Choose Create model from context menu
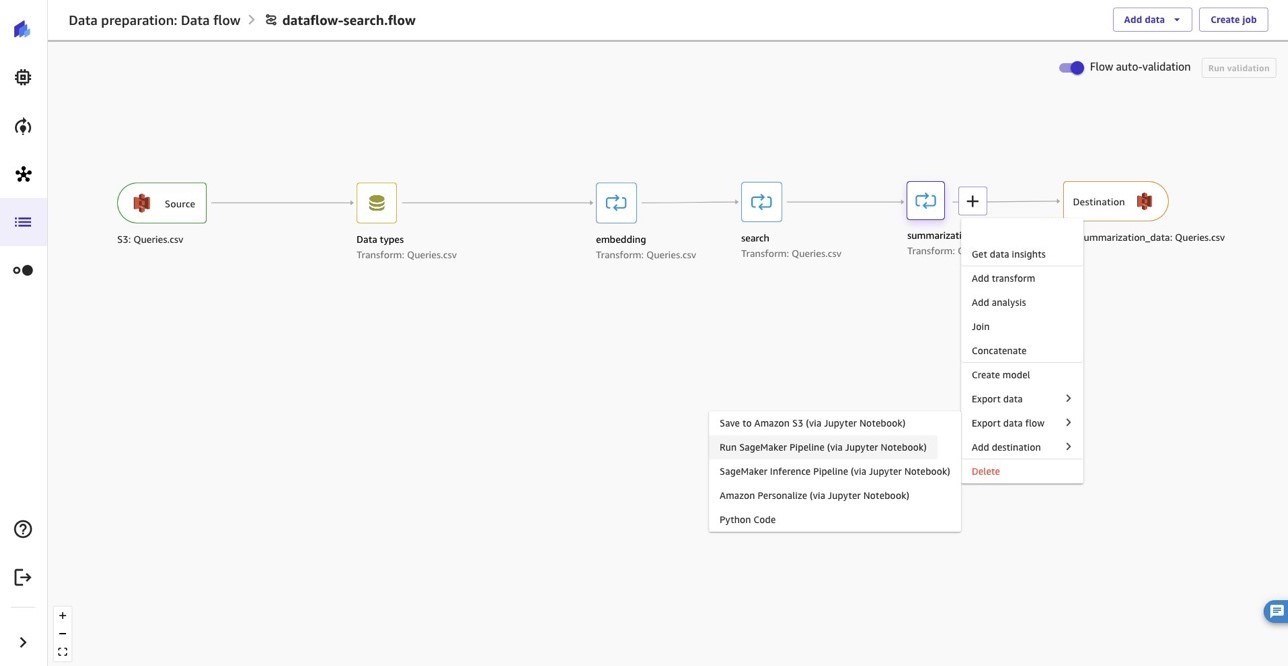 1022,375
